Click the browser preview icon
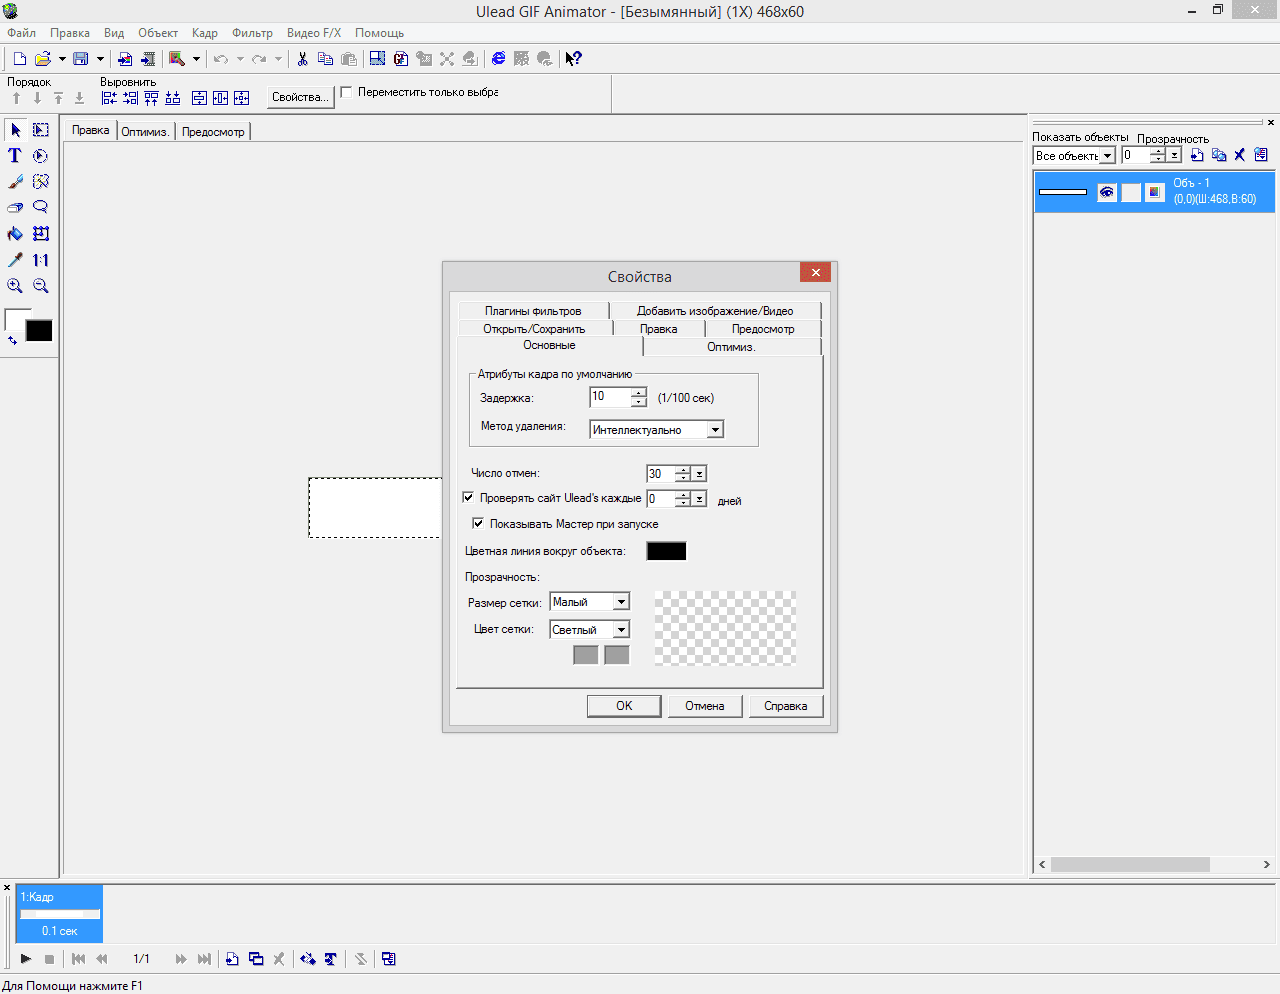Image resolution: width=1280 pixels, height=994 pixels. point(498,59)
